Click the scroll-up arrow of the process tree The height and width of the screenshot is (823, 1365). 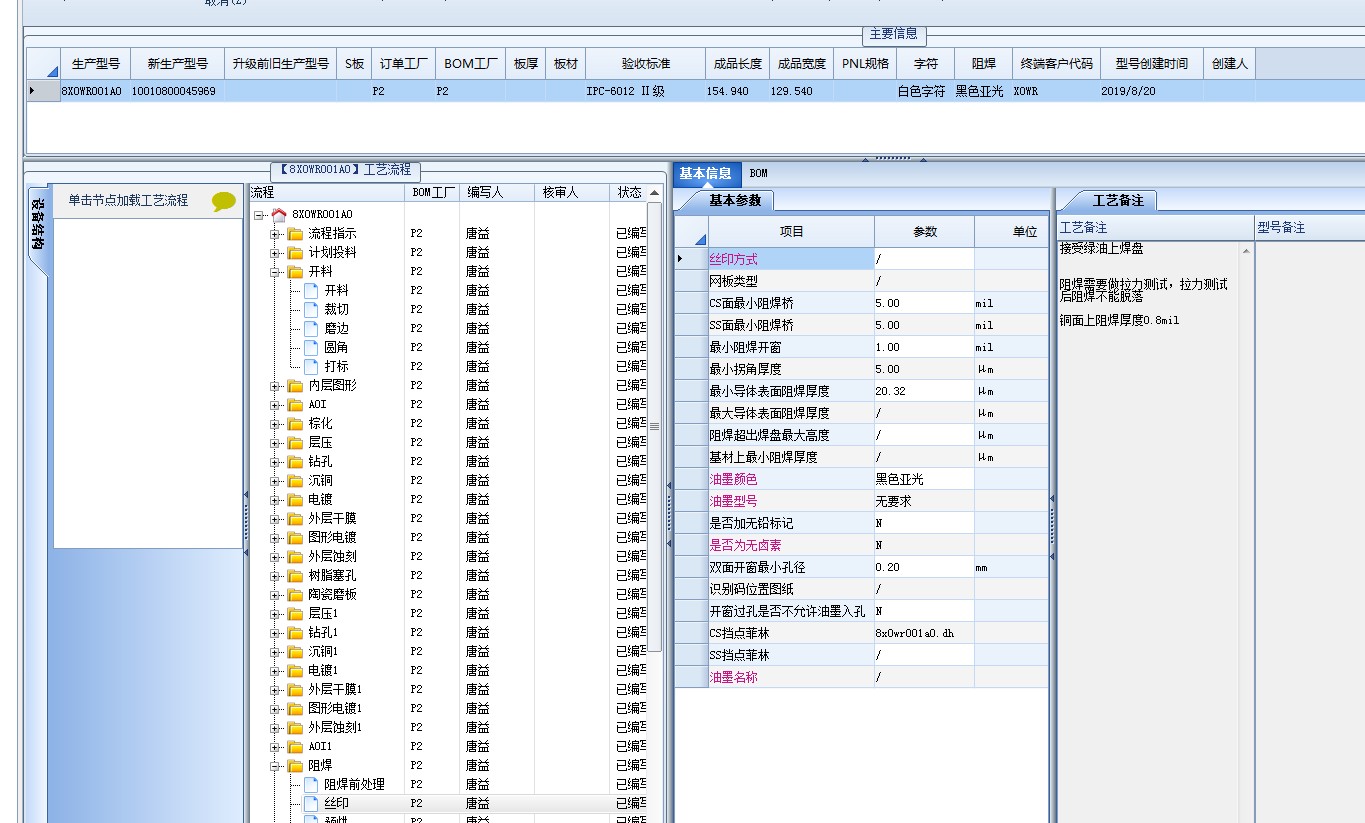click(654, 193)
